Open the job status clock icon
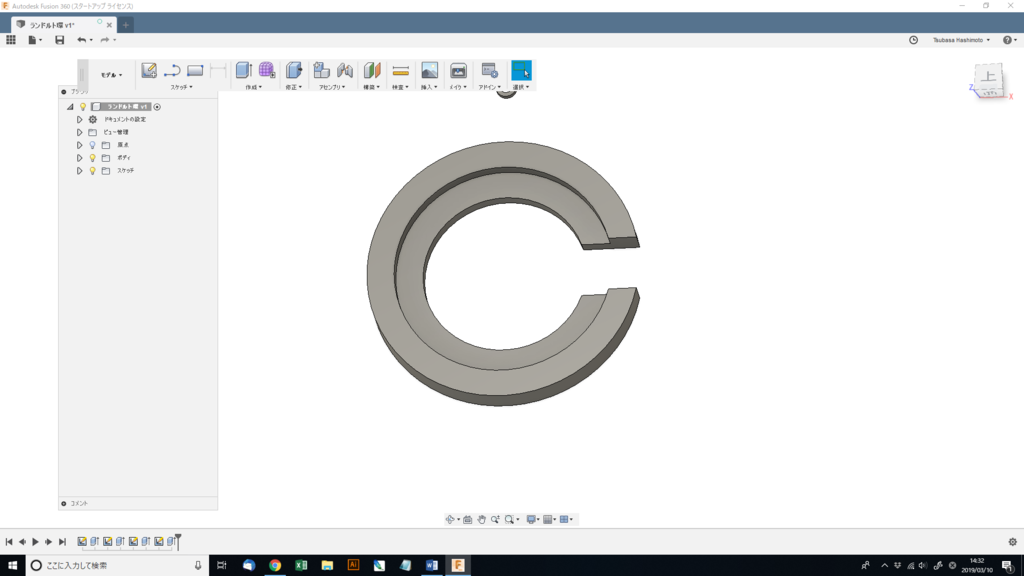The height and width of the screenshot is (576, 1024). pos(914,40)
